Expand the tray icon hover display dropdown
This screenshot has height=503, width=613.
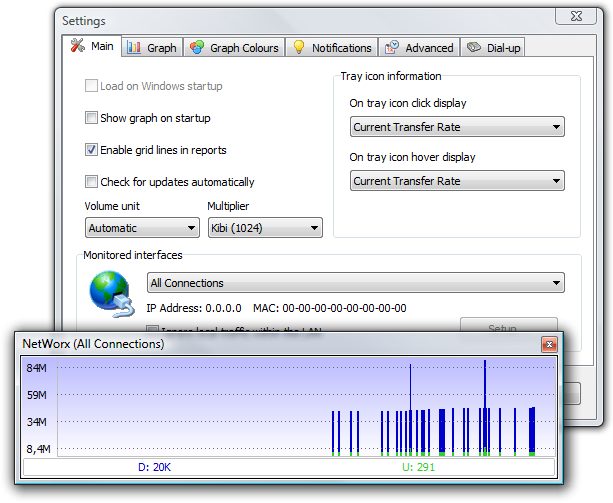click(x=457, y=181)
